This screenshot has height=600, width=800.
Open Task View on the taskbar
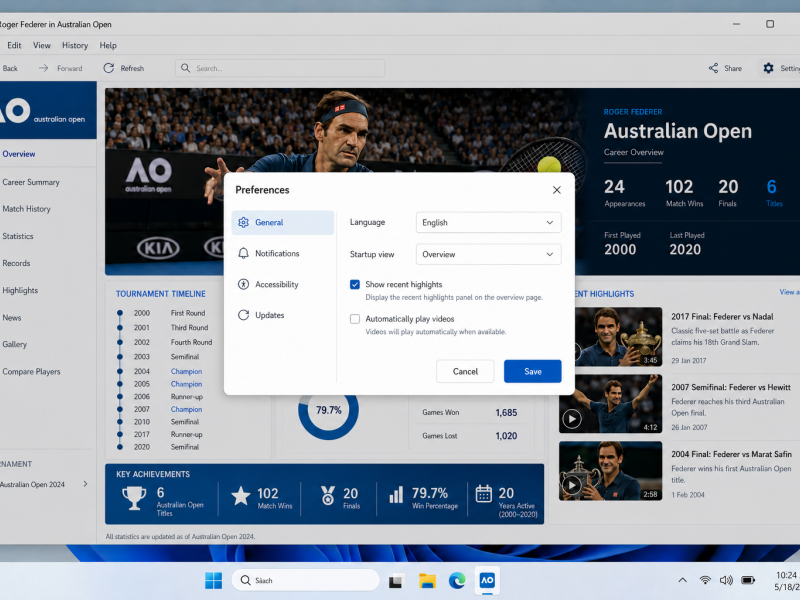pos(396,581)
